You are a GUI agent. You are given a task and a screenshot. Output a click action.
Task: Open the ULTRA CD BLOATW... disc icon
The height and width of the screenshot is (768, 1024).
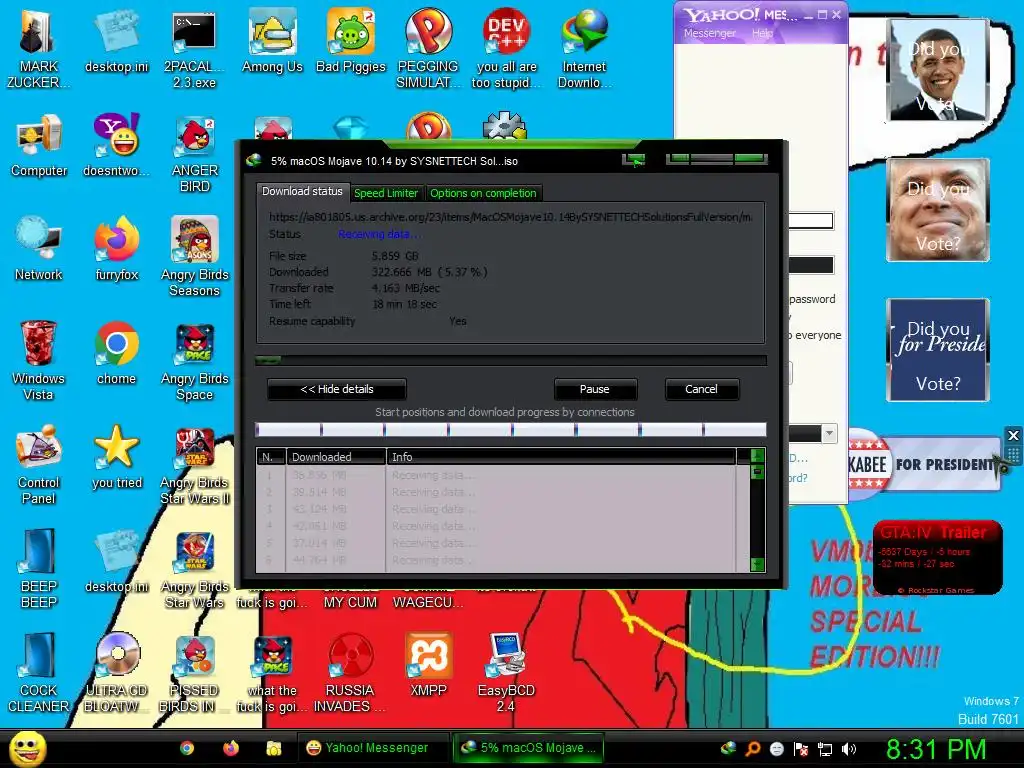(117, 671)
